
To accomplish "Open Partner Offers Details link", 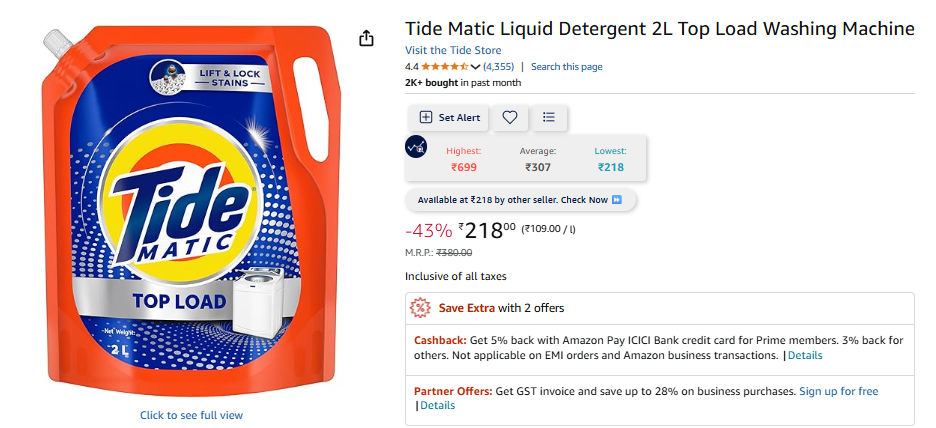I will coord(437,405).
